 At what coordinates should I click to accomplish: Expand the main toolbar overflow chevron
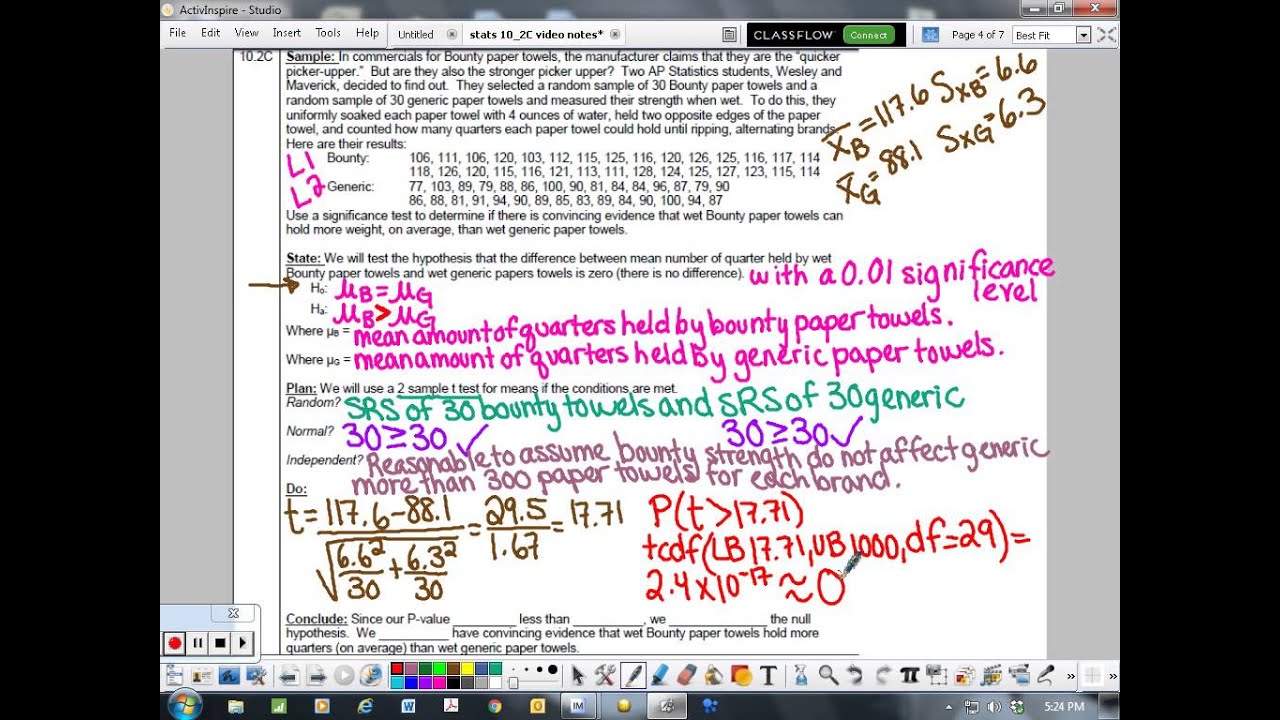[x=1070, y=675]
